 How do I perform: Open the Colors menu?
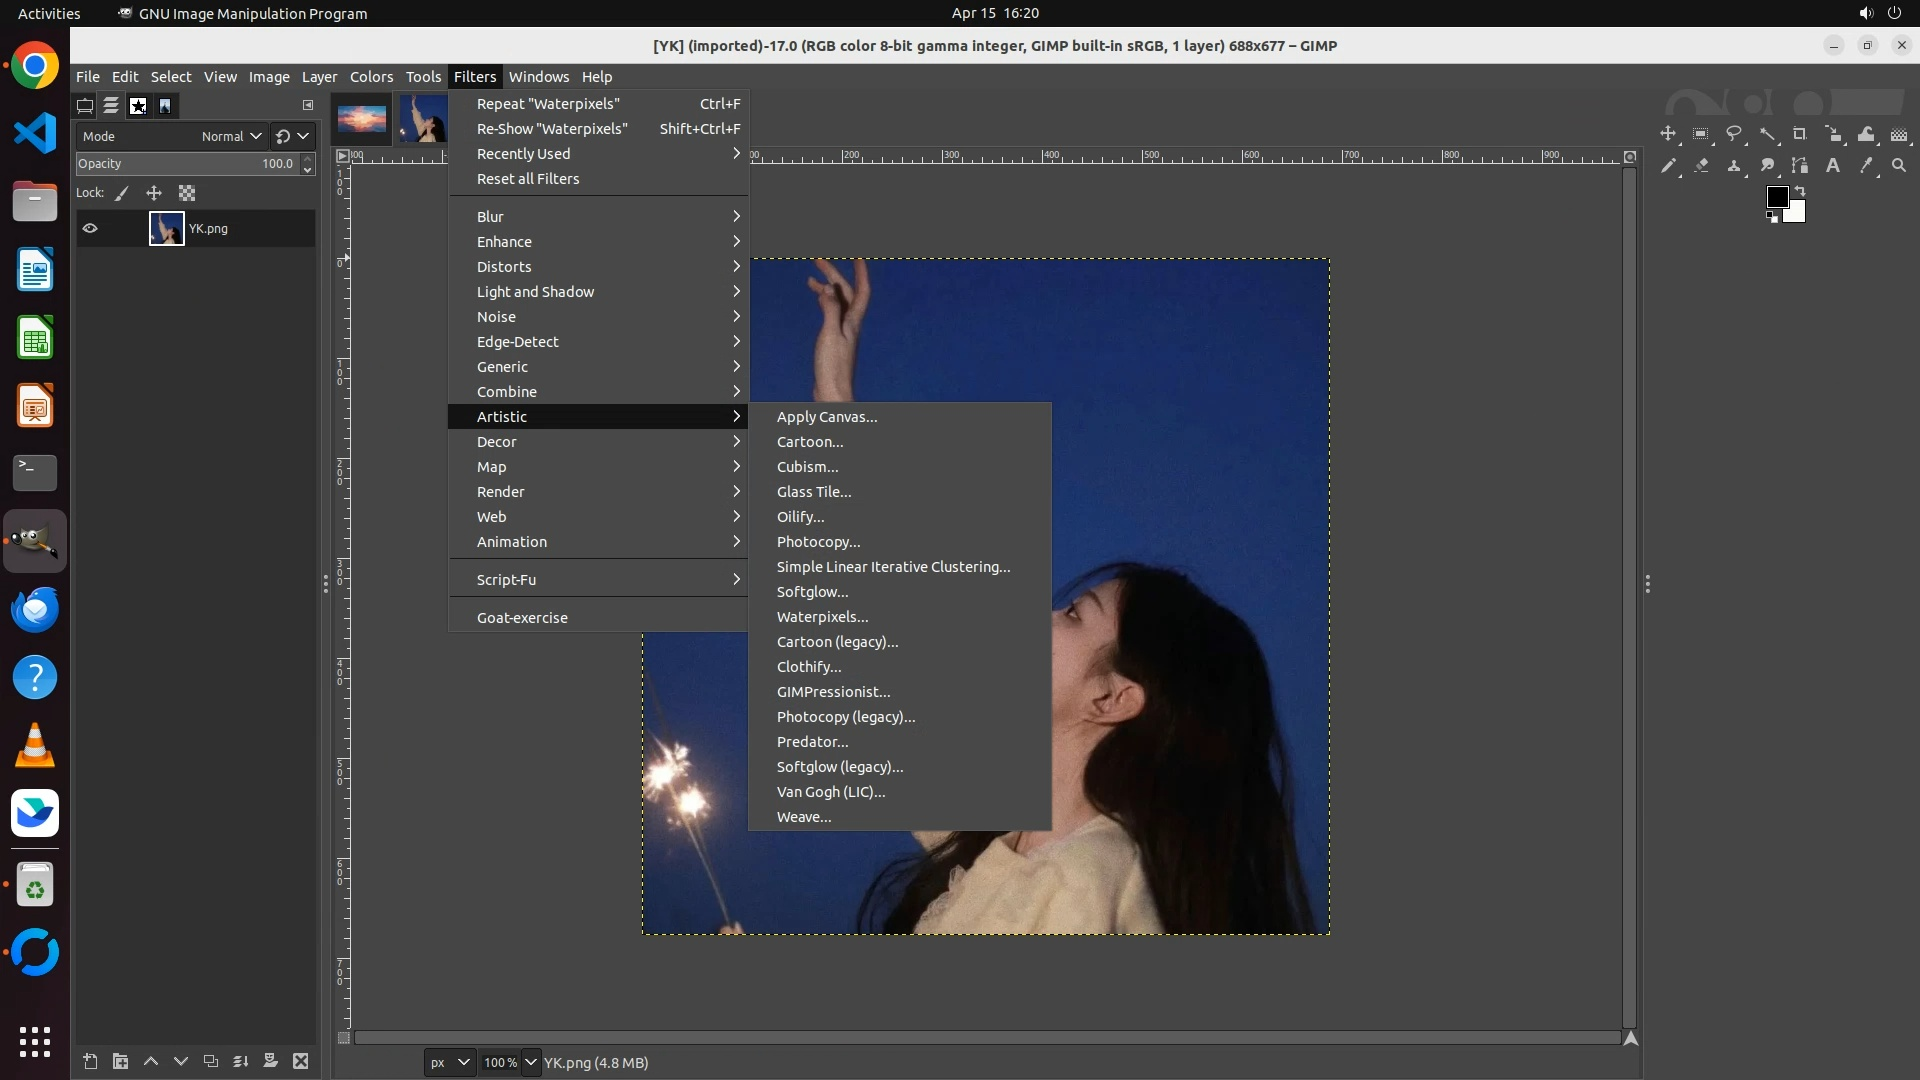(371, 77)
